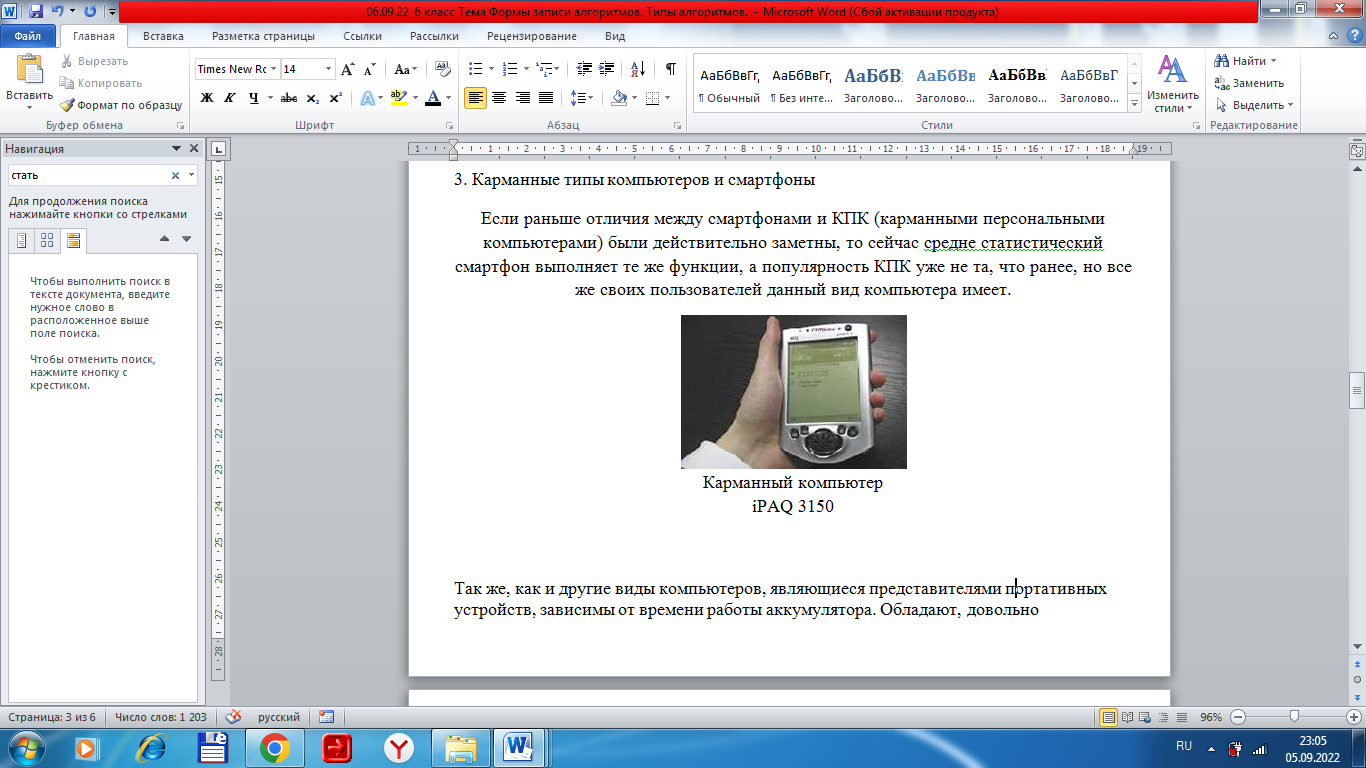Screen dimensions: 1366x768
Task: Toggle bold formatting (Ж)
Action: pos(207,98)
